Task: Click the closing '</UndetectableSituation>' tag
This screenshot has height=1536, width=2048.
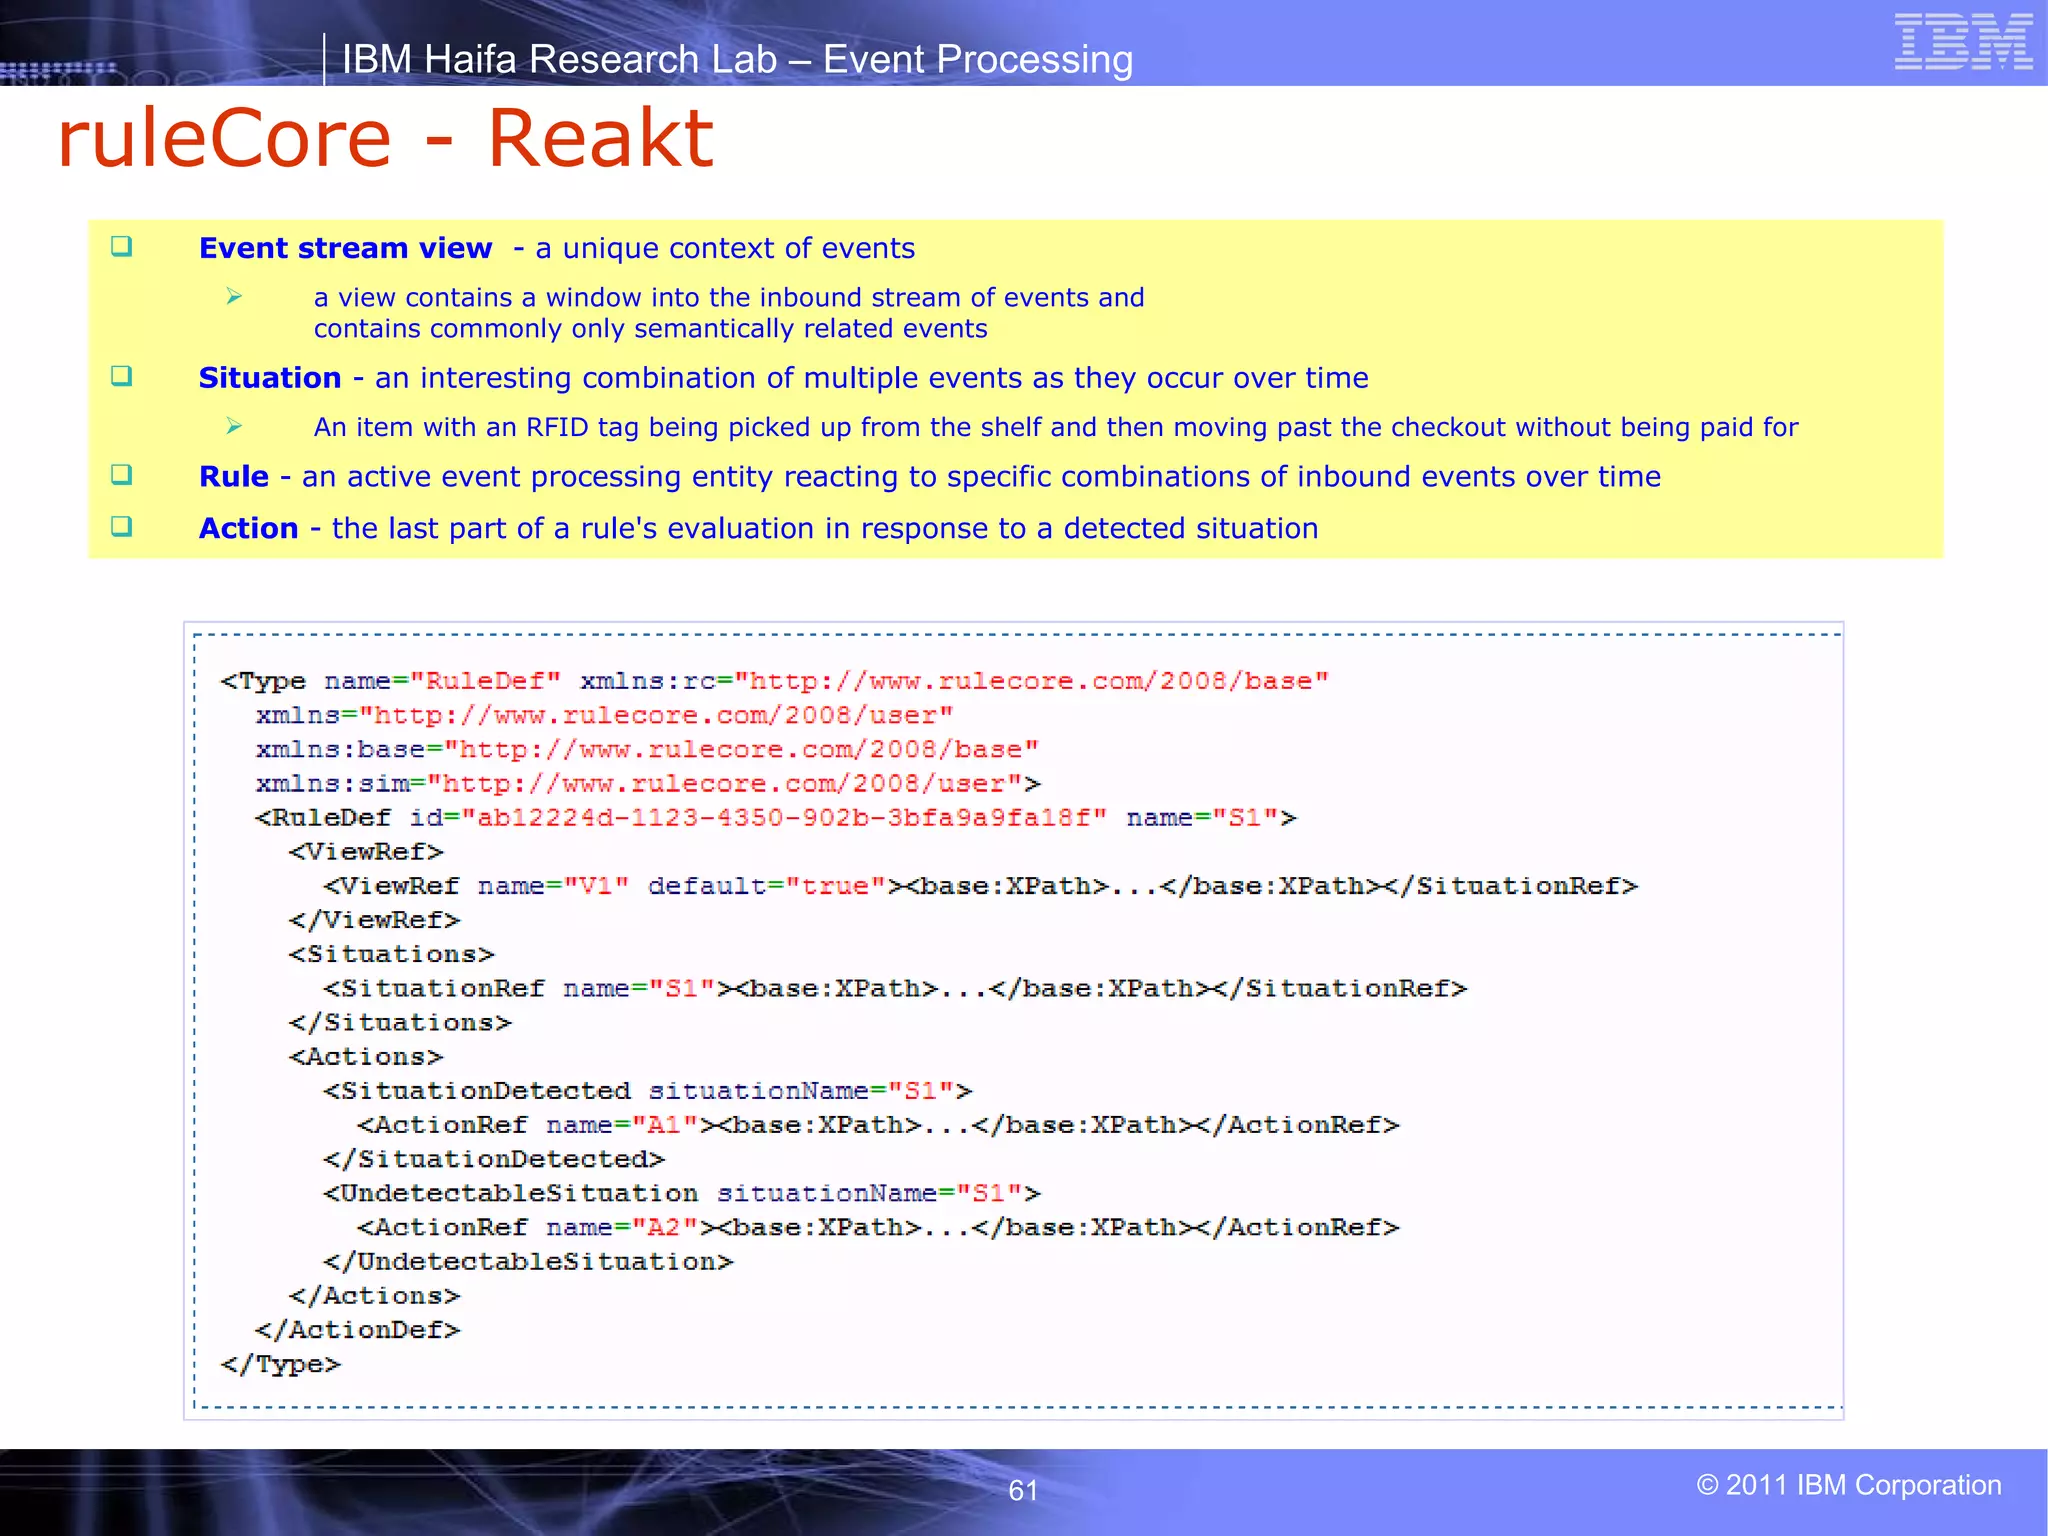Action: pyautogui.click(x=528, y=1262)
